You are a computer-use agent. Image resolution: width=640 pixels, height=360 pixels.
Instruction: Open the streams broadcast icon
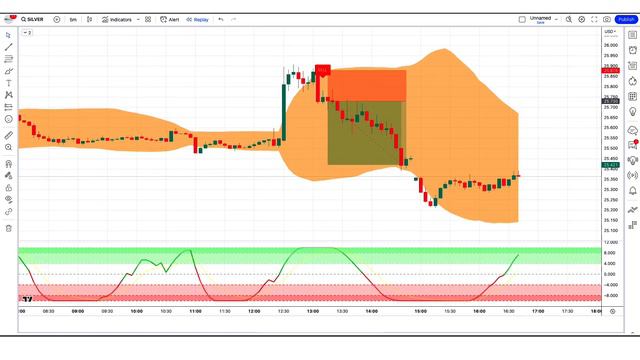(x=632, y=176)
